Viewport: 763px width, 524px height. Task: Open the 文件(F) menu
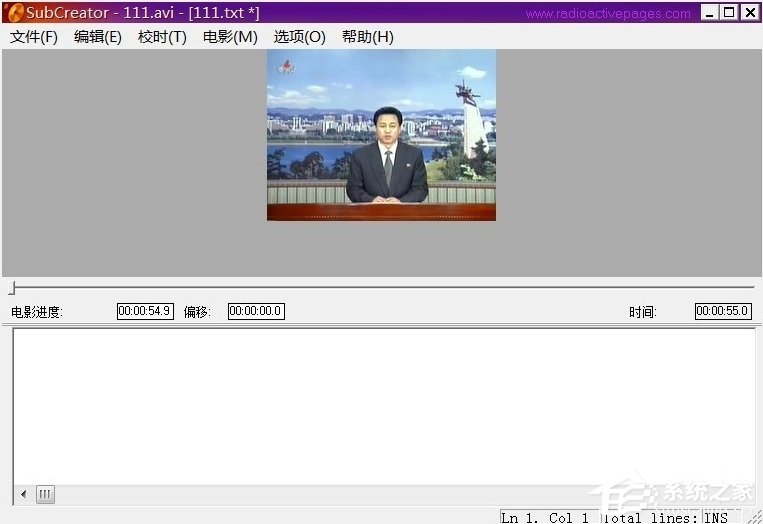point(34,37)
